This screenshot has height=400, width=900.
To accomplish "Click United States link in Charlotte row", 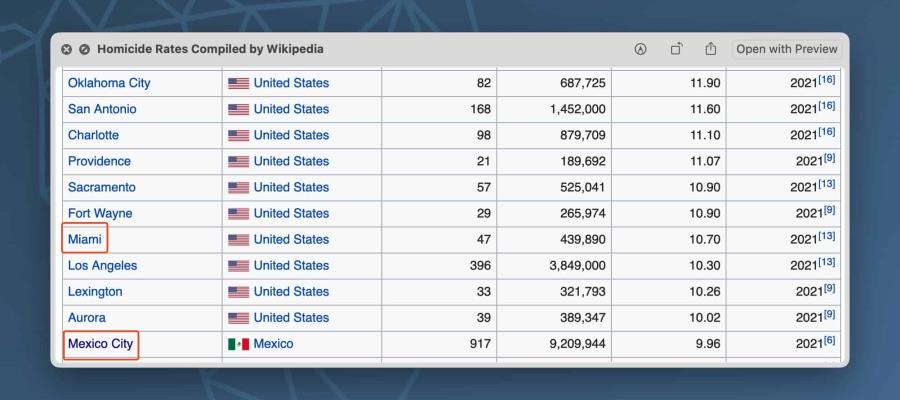I will tap(291, 135).
